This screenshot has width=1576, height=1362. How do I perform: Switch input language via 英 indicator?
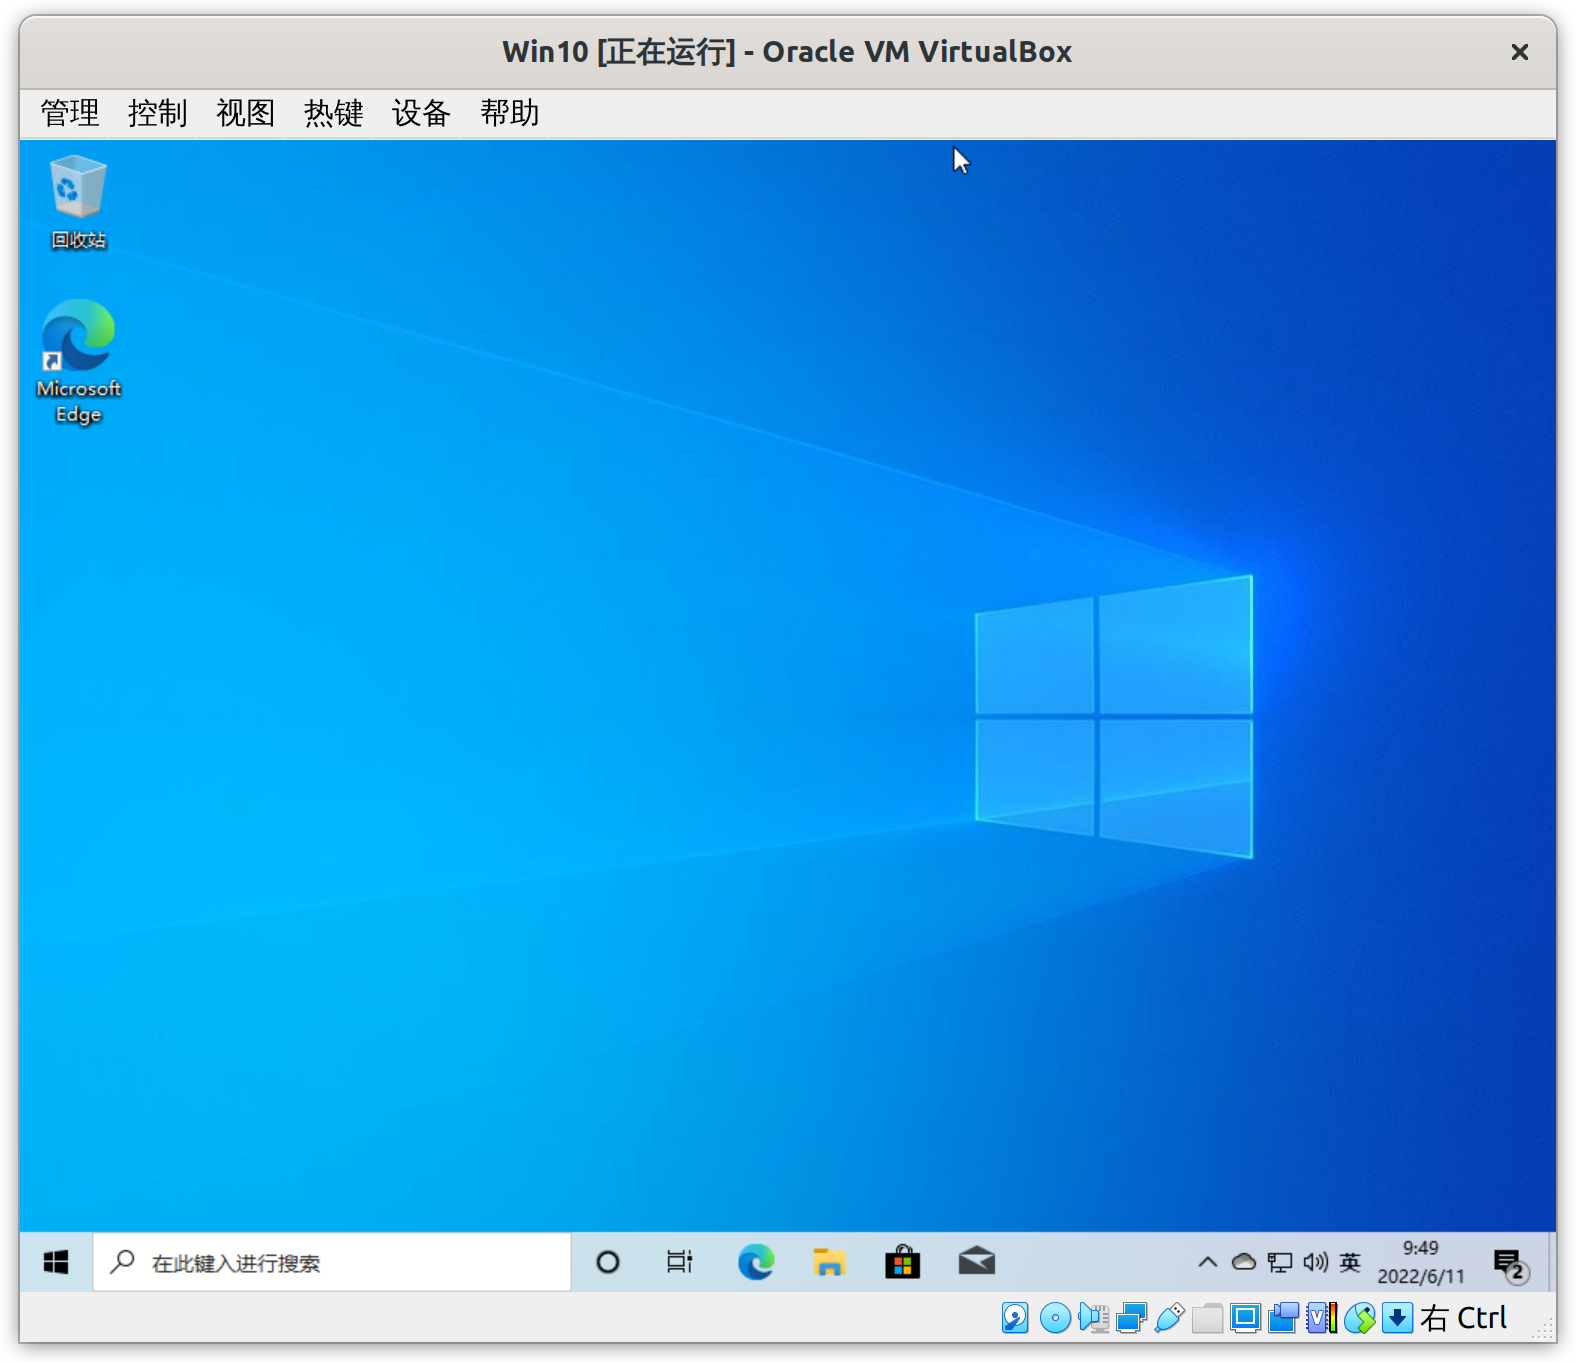pyautogui.click(x=1350, y=1262)
